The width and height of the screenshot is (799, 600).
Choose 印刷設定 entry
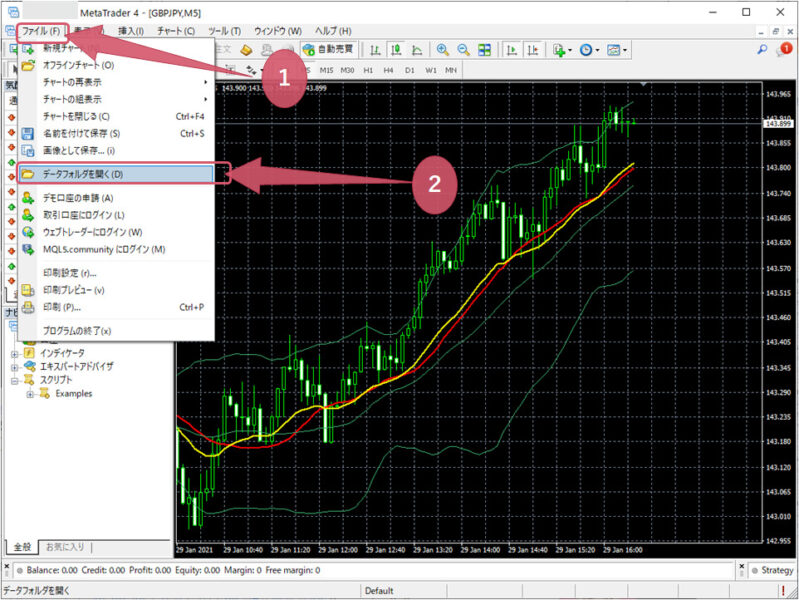click(116, 273)
